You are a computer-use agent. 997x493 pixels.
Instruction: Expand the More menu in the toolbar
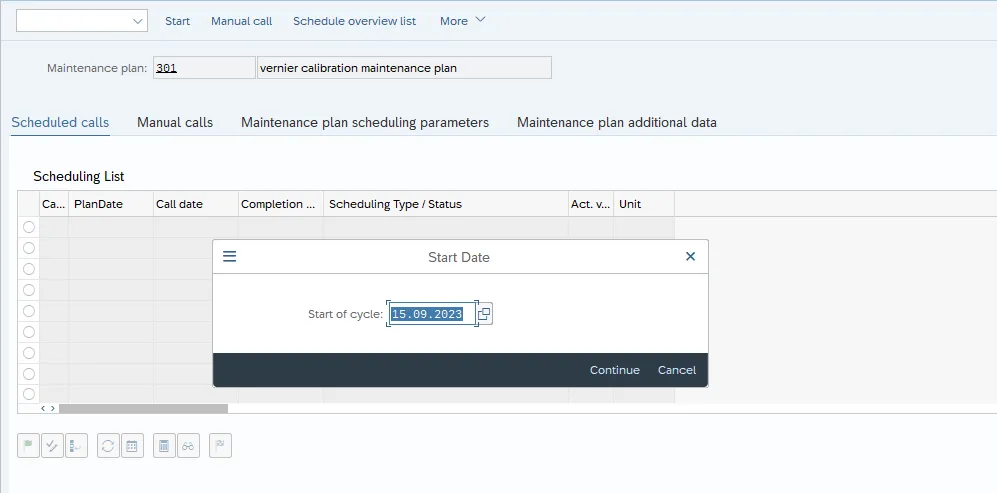point(462,21)
